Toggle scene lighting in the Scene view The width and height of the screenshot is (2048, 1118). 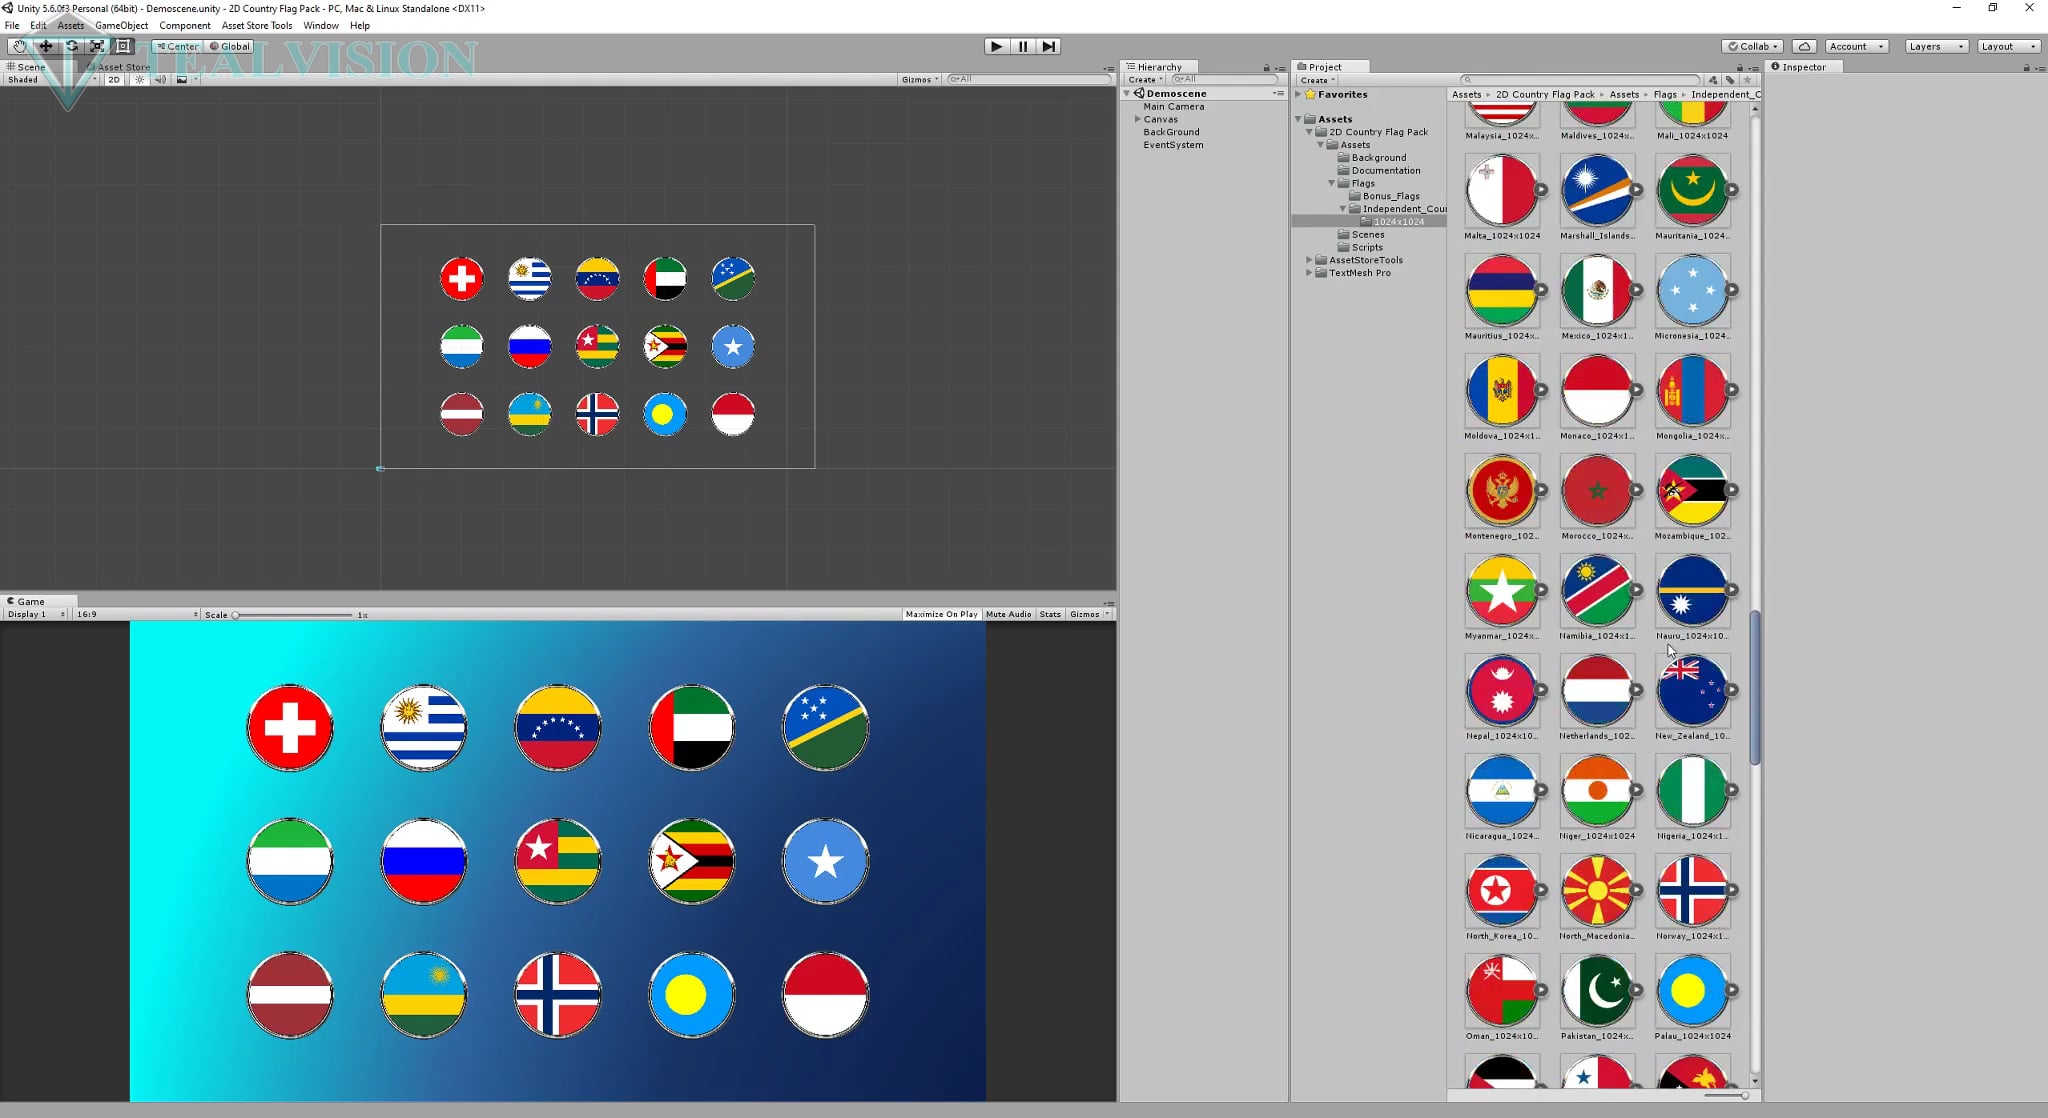point(139,79)
